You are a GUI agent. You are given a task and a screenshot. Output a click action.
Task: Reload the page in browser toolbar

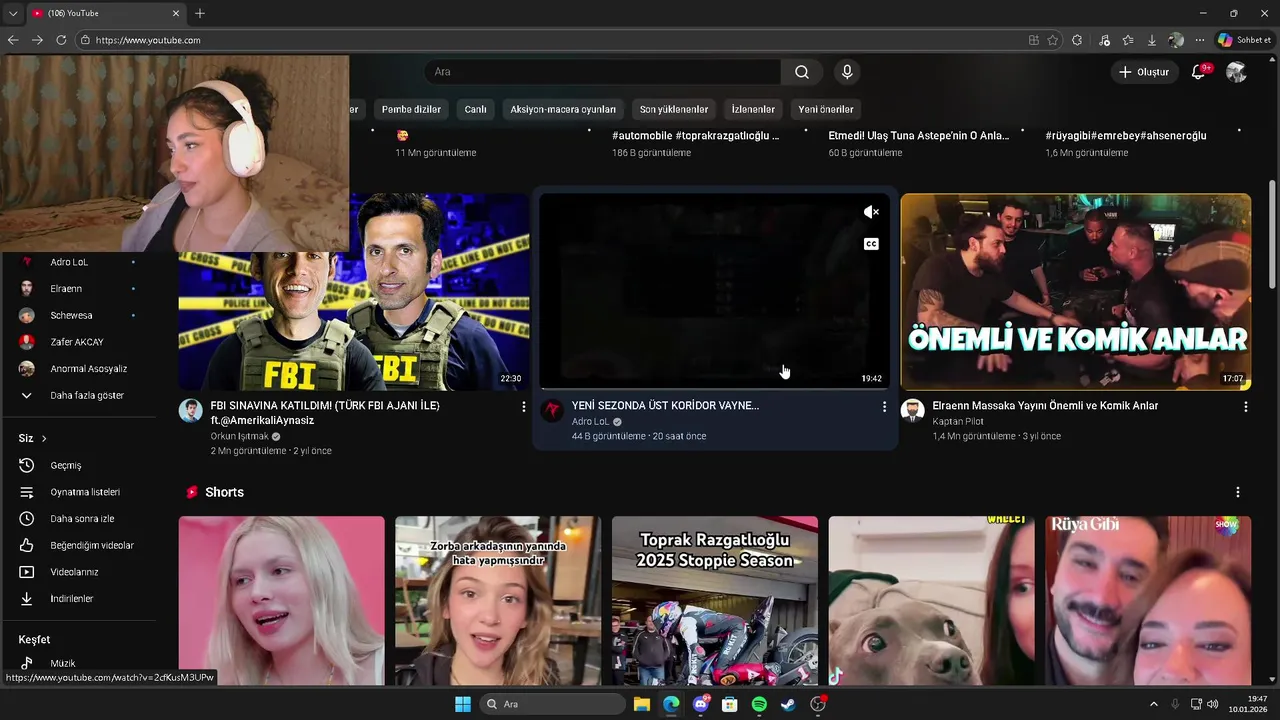[x=61, y=40]
